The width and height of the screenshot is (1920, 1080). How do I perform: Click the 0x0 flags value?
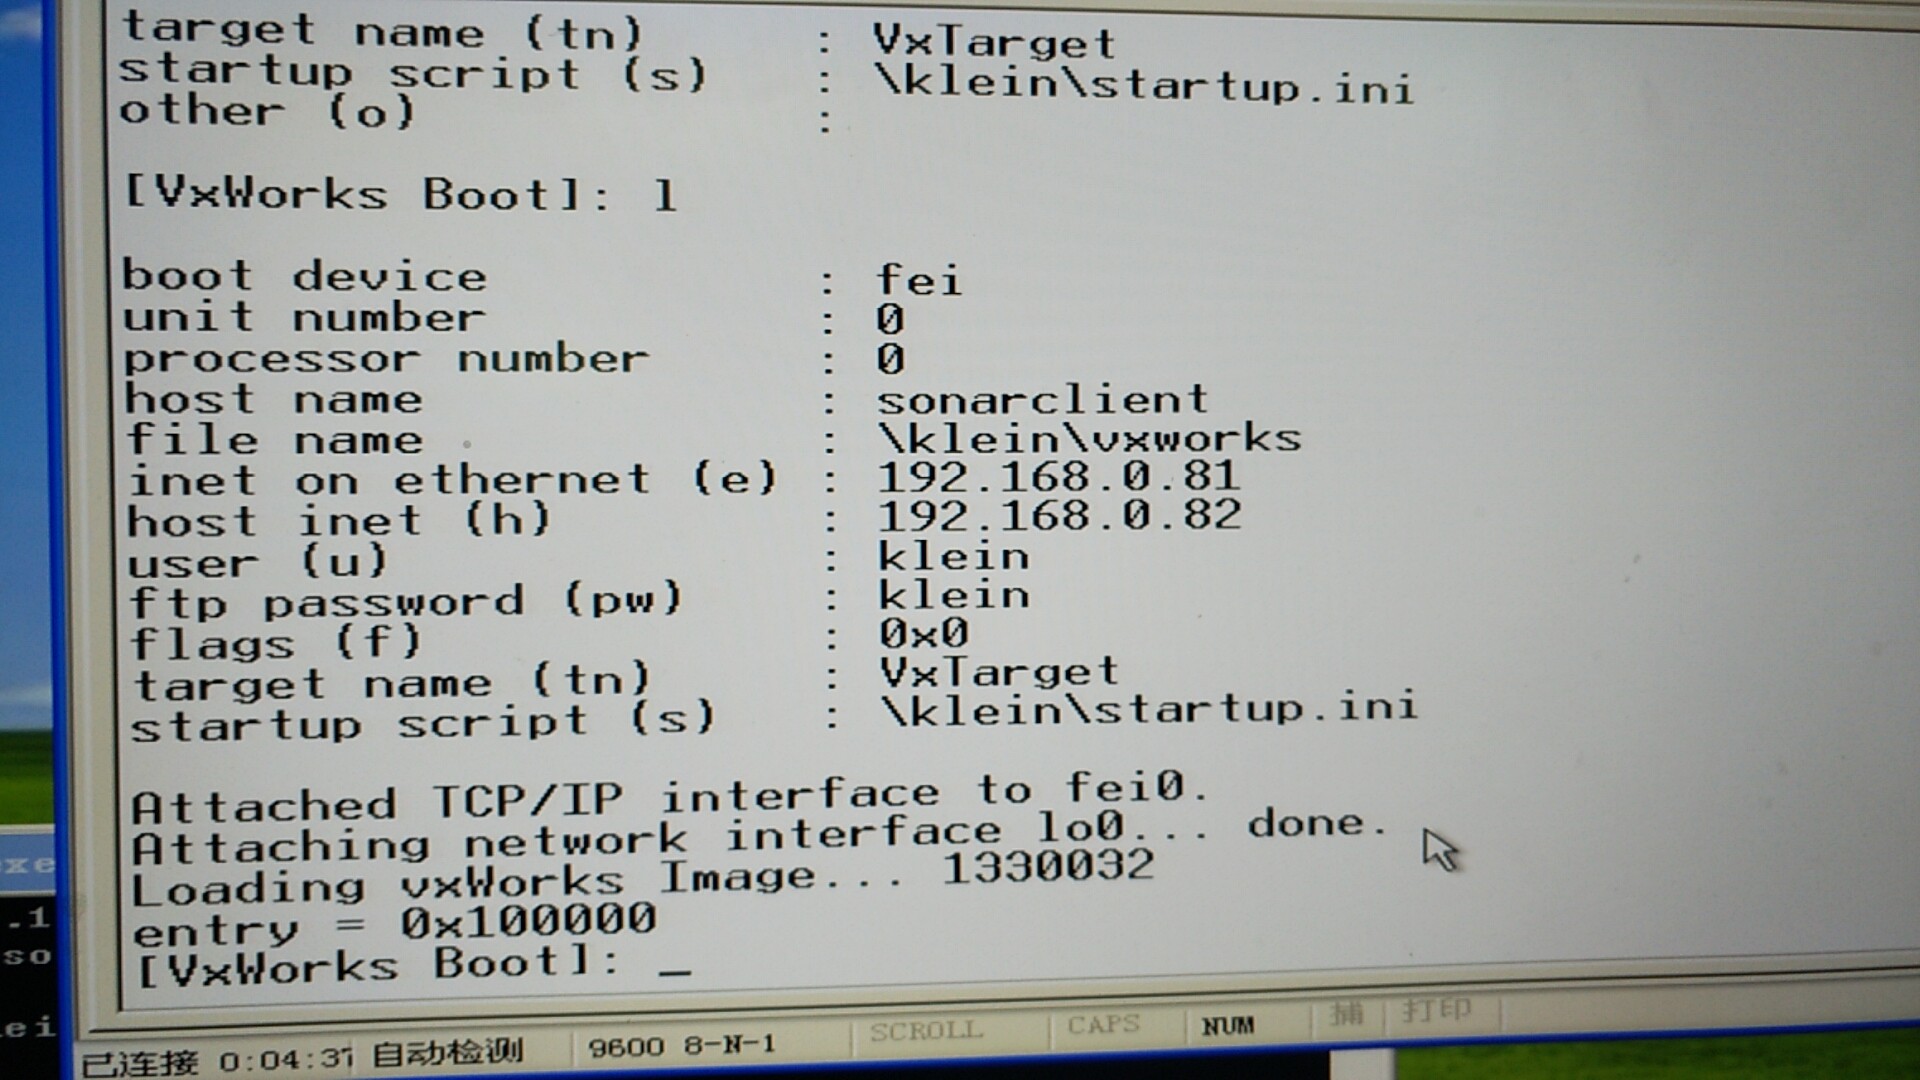click(x=923, y=633)
